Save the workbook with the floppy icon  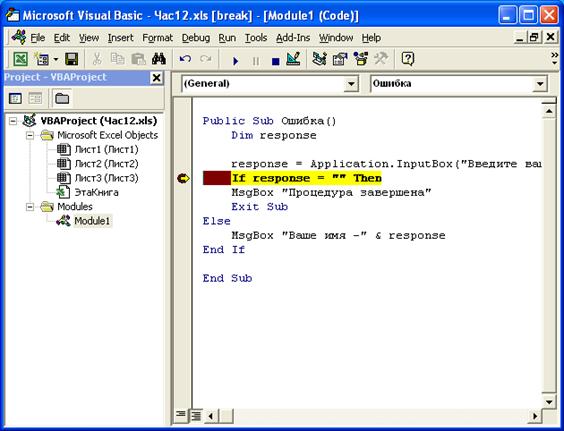point(71,59)
